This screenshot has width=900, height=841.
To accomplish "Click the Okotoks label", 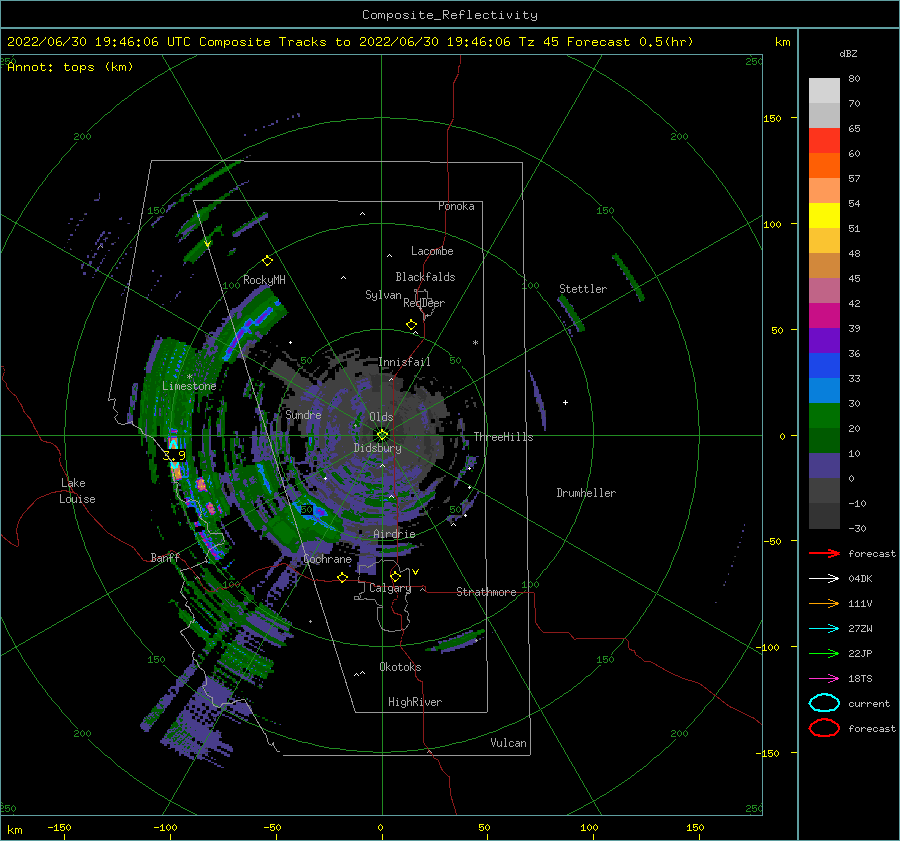I will pos(400,667).
